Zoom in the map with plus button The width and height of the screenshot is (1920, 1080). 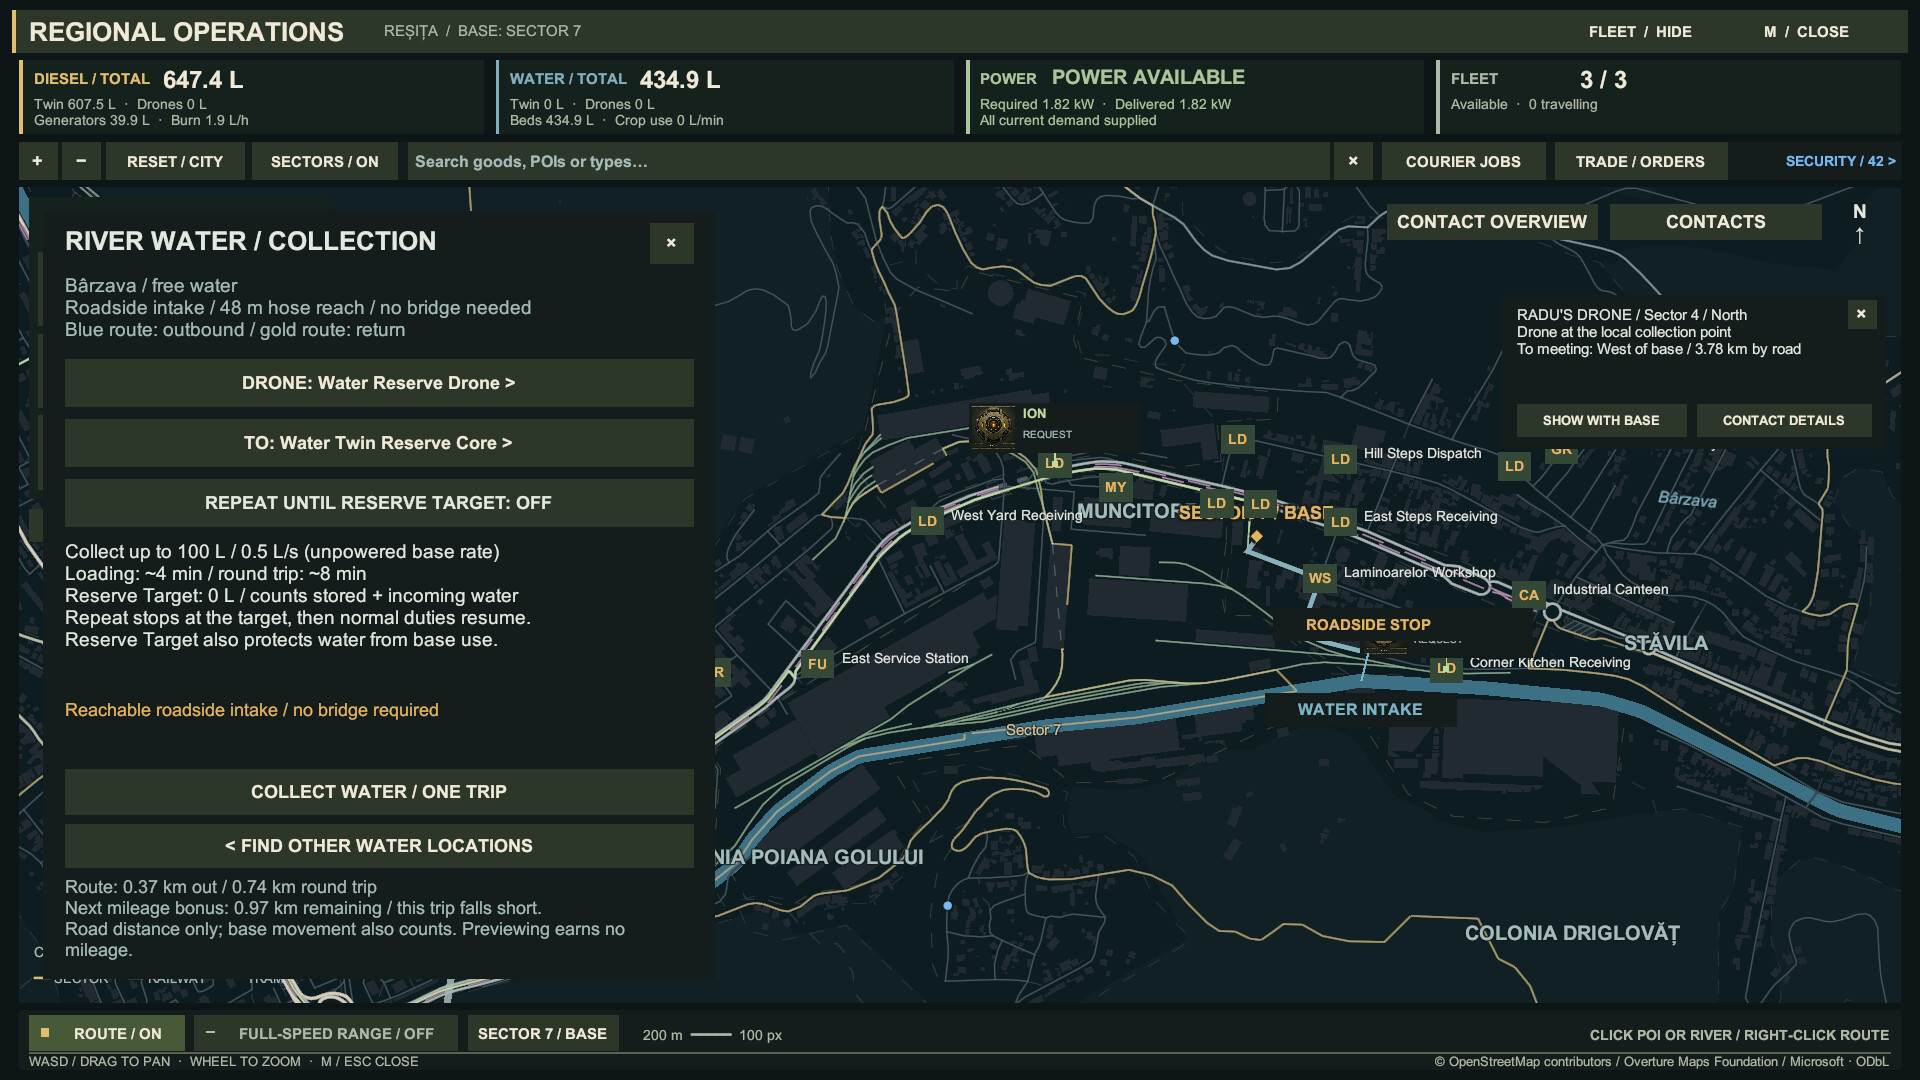(x=37, y=161)
